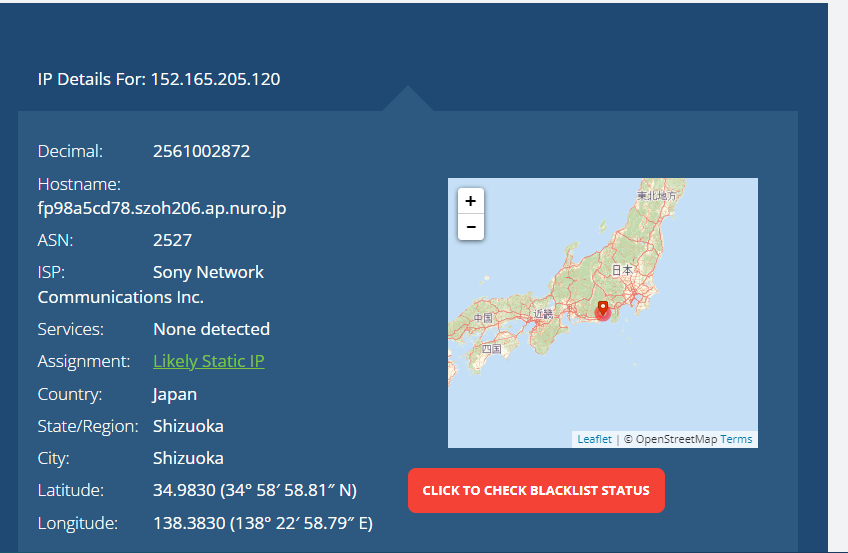Click the 東北地方 label on the map
Viewport: 848px width, 553px height.
click(x=657, y=195)
